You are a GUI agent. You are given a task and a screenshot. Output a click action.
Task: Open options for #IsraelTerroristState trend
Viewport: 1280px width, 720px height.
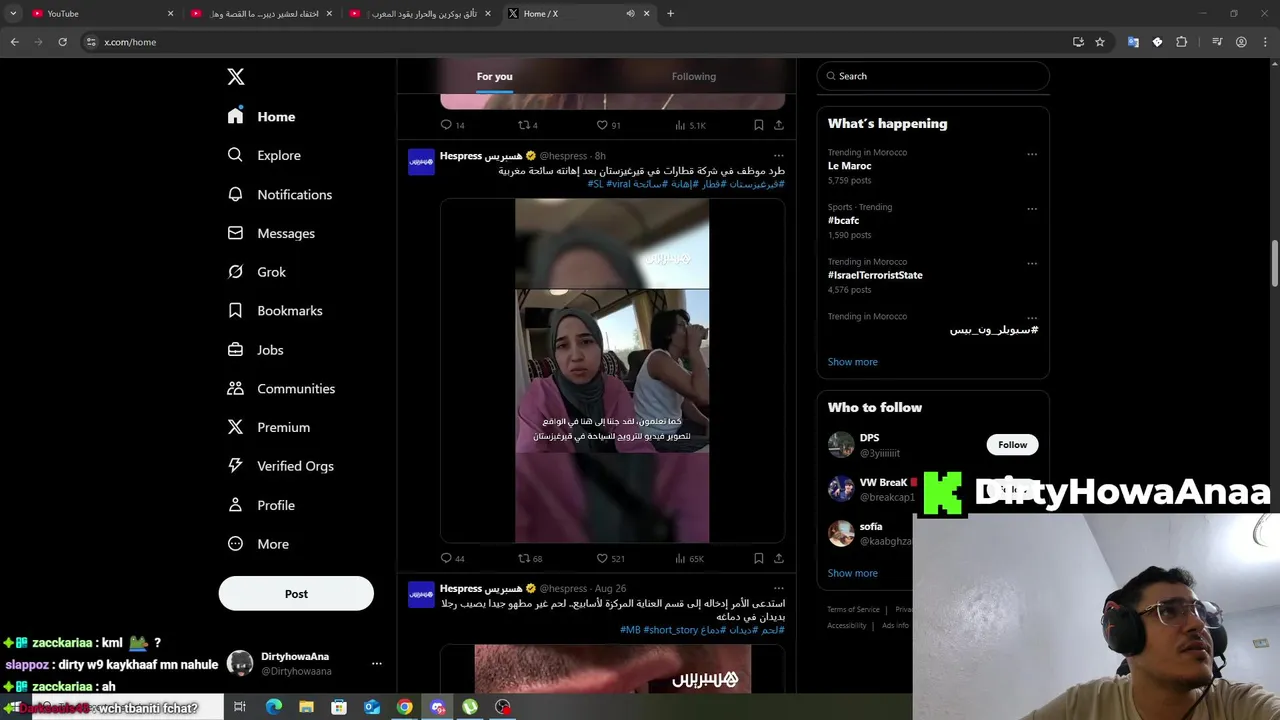[1032, 264]
